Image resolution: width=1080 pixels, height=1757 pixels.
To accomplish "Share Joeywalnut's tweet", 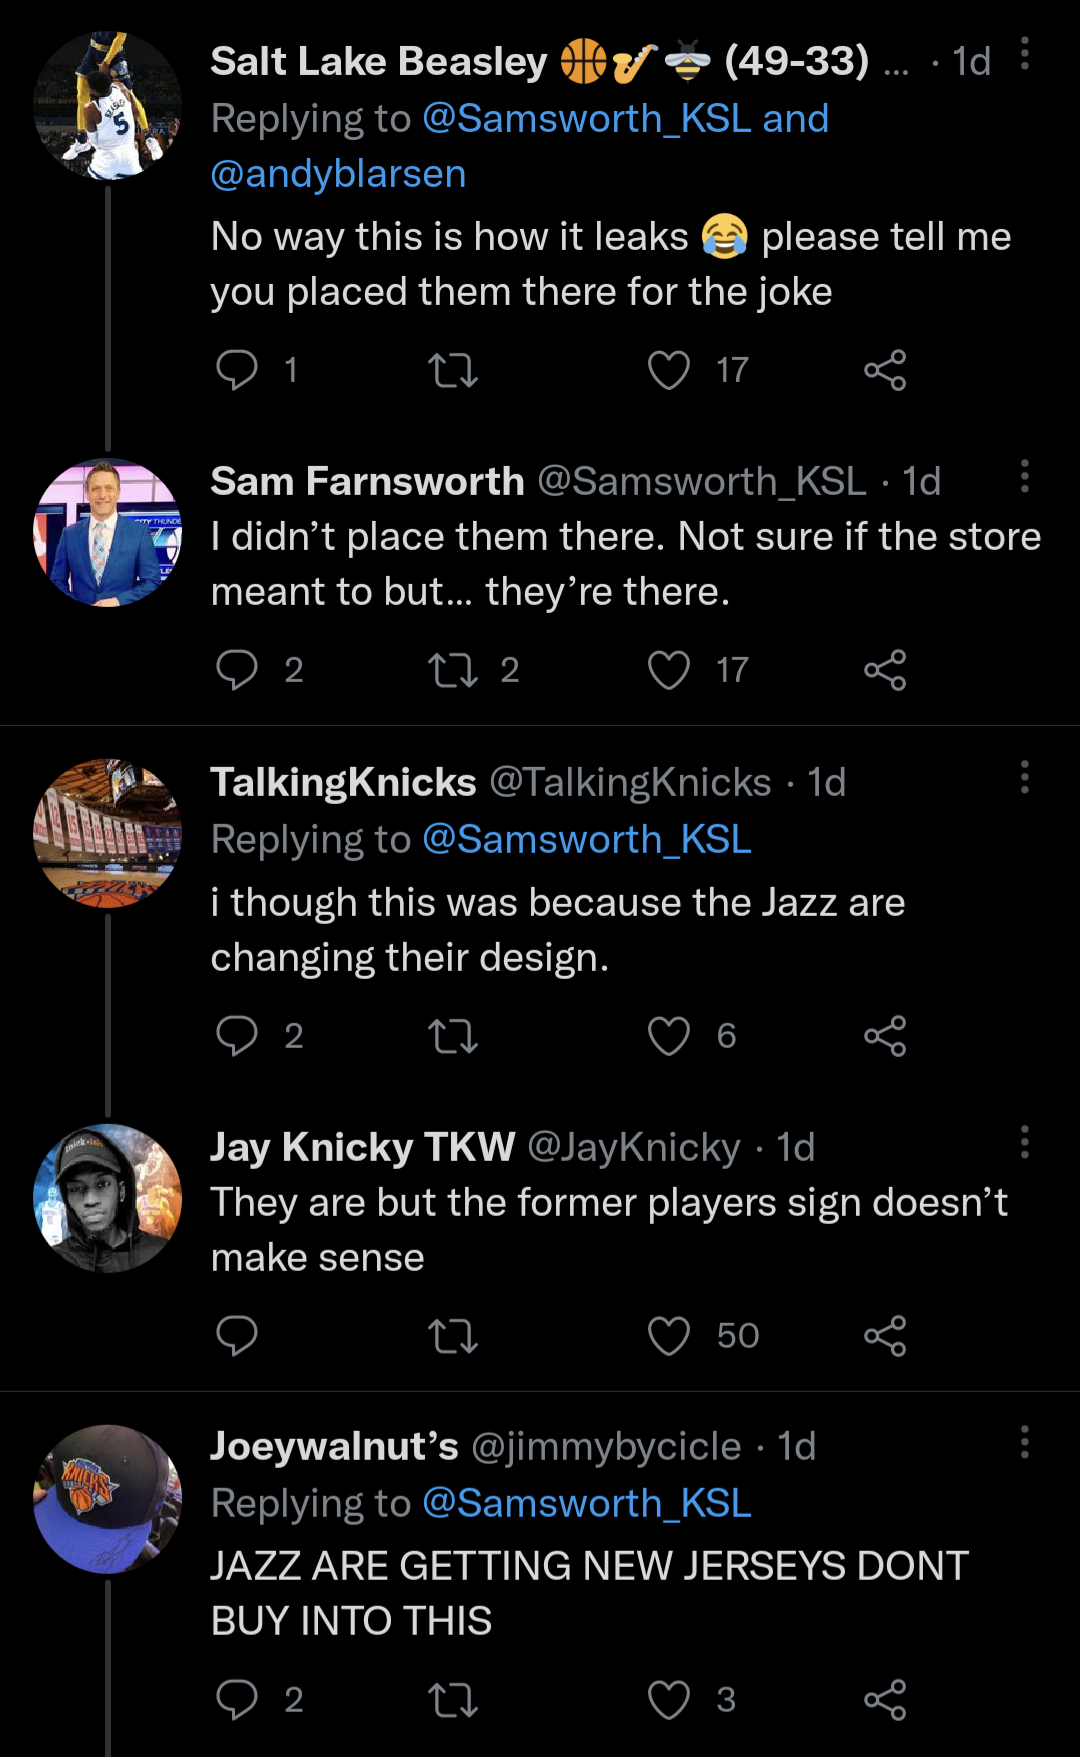I will click(885, 1700).
